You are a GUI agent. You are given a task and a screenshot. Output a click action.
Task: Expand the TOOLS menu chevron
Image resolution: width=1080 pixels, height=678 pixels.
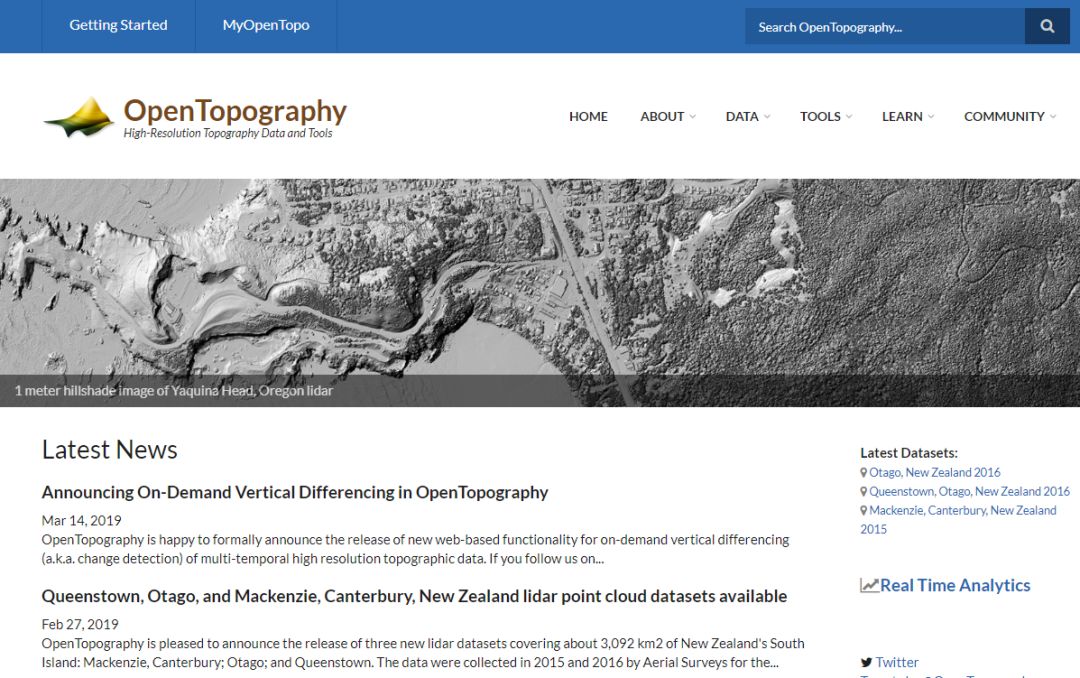[849, 116]
